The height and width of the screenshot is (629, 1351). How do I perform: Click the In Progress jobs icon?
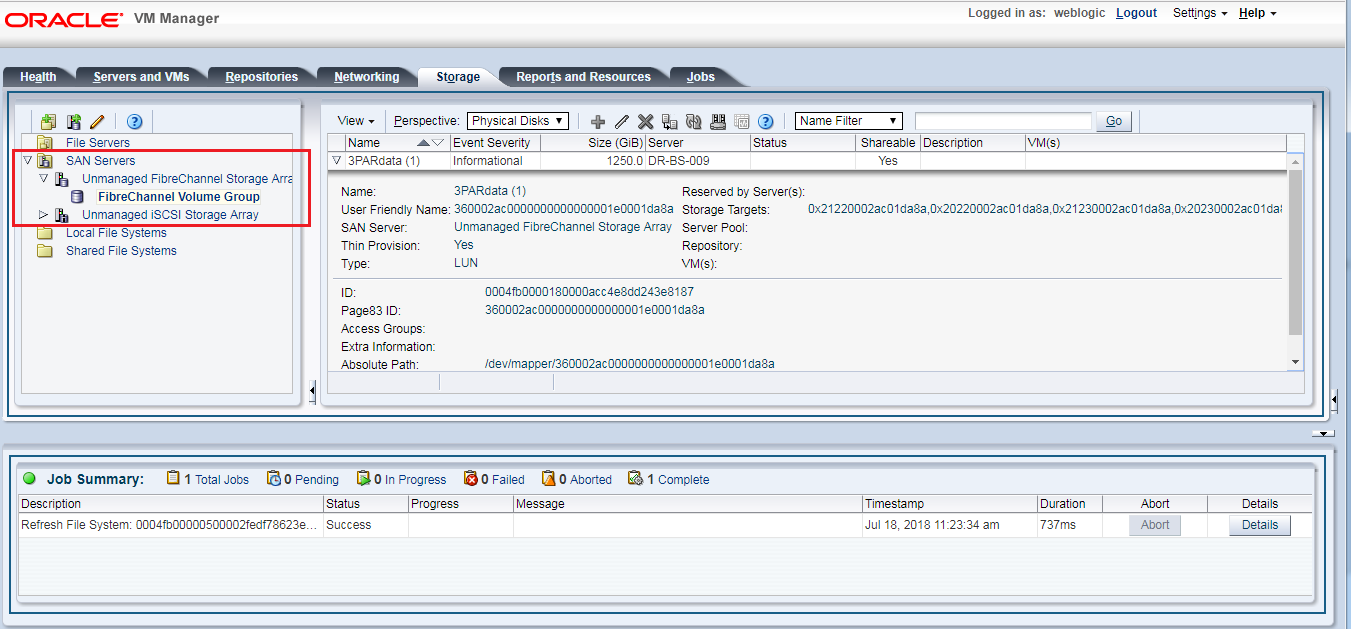363,479
